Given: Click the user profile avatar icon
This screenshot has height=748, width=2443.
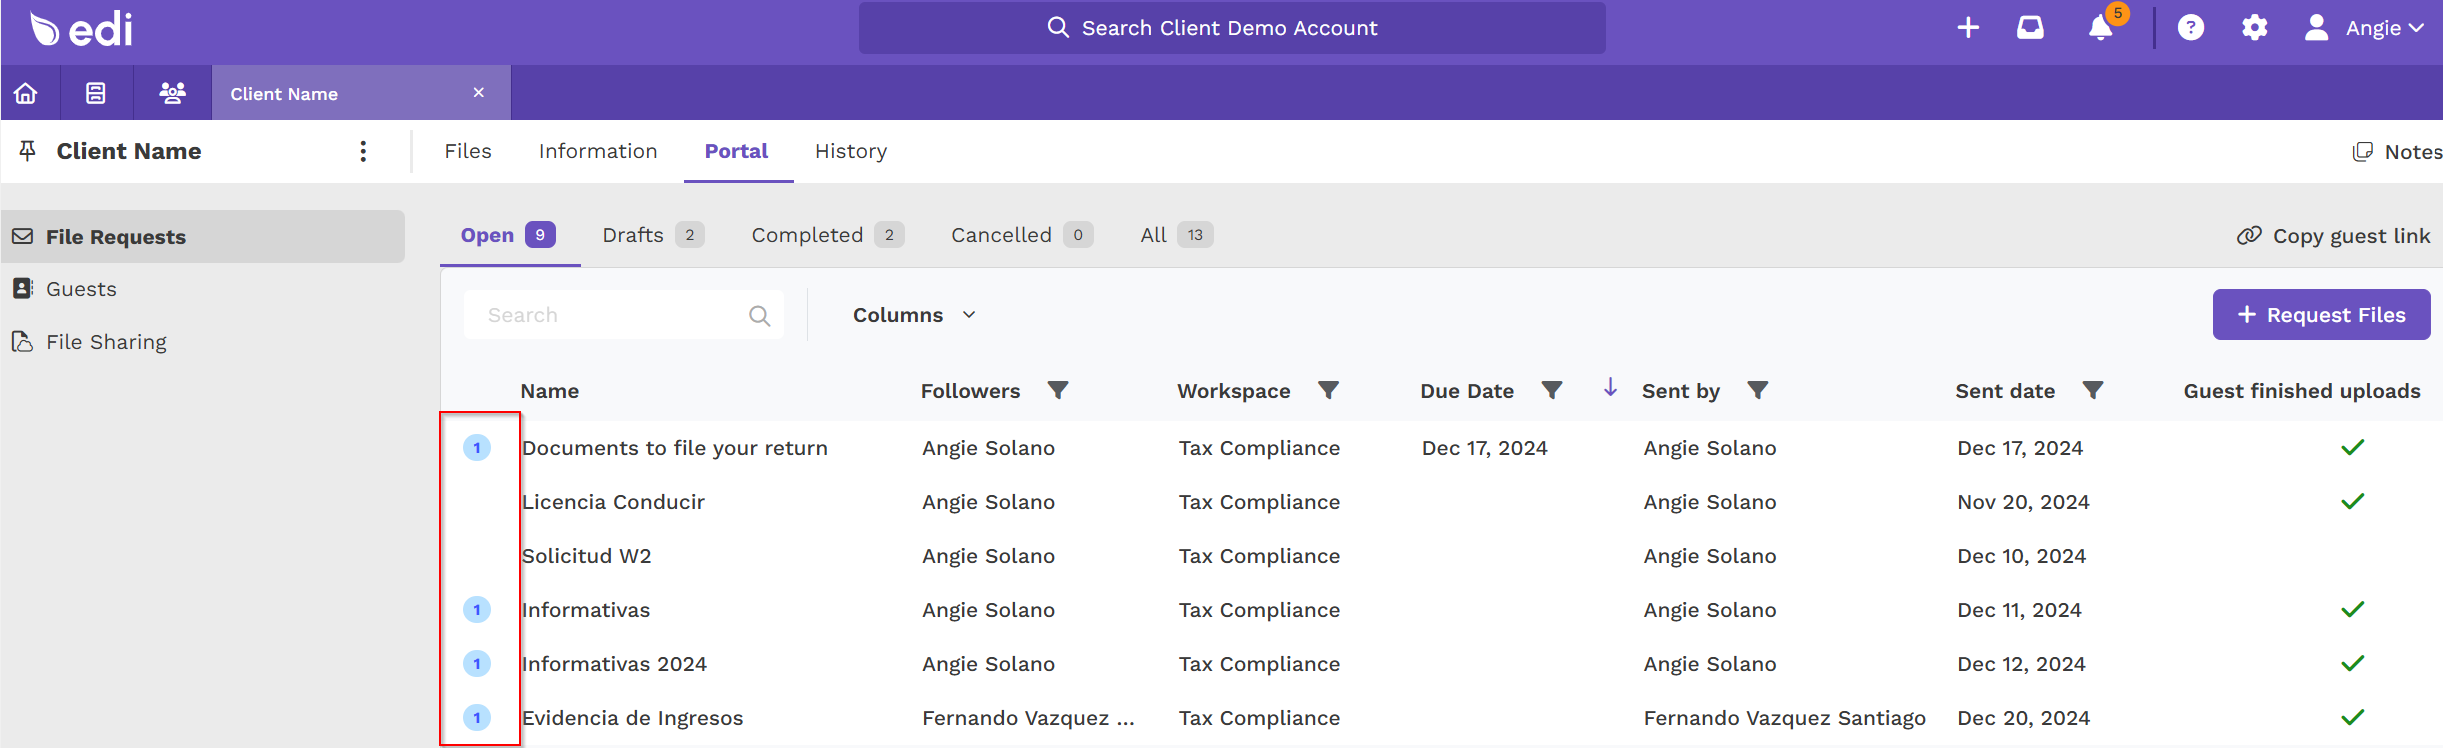Looking at the screenshot, I should pos(2316,28).
